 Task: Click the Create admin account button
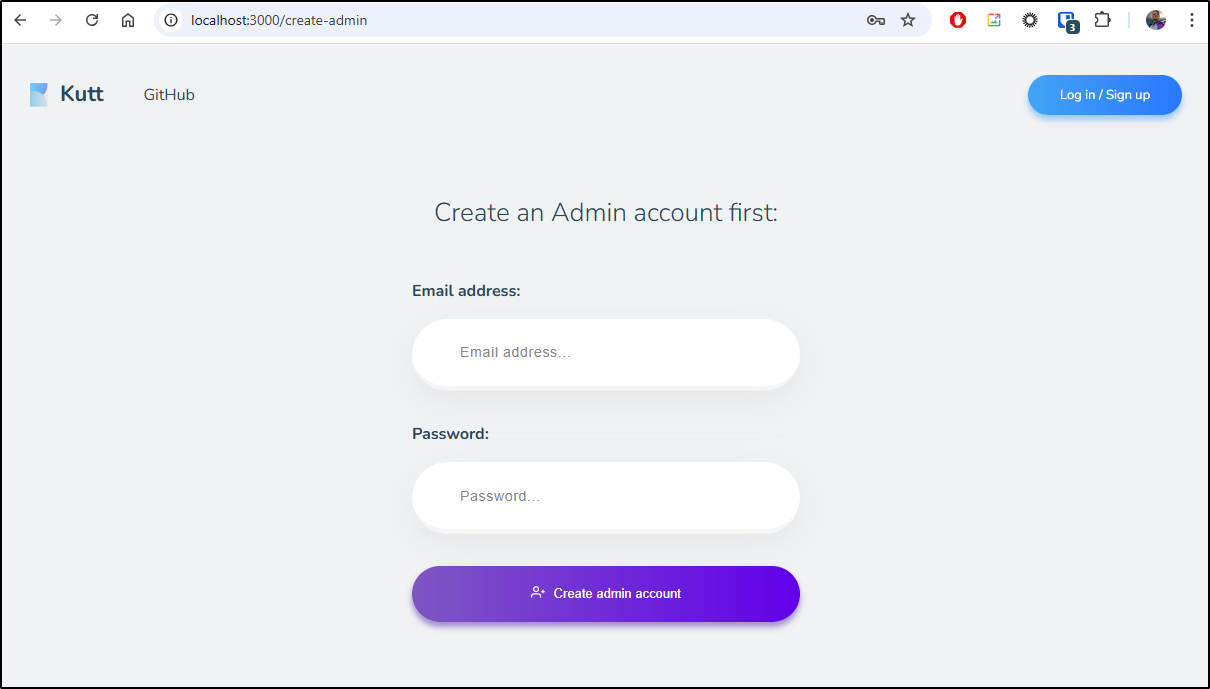[x=606, y=594]
